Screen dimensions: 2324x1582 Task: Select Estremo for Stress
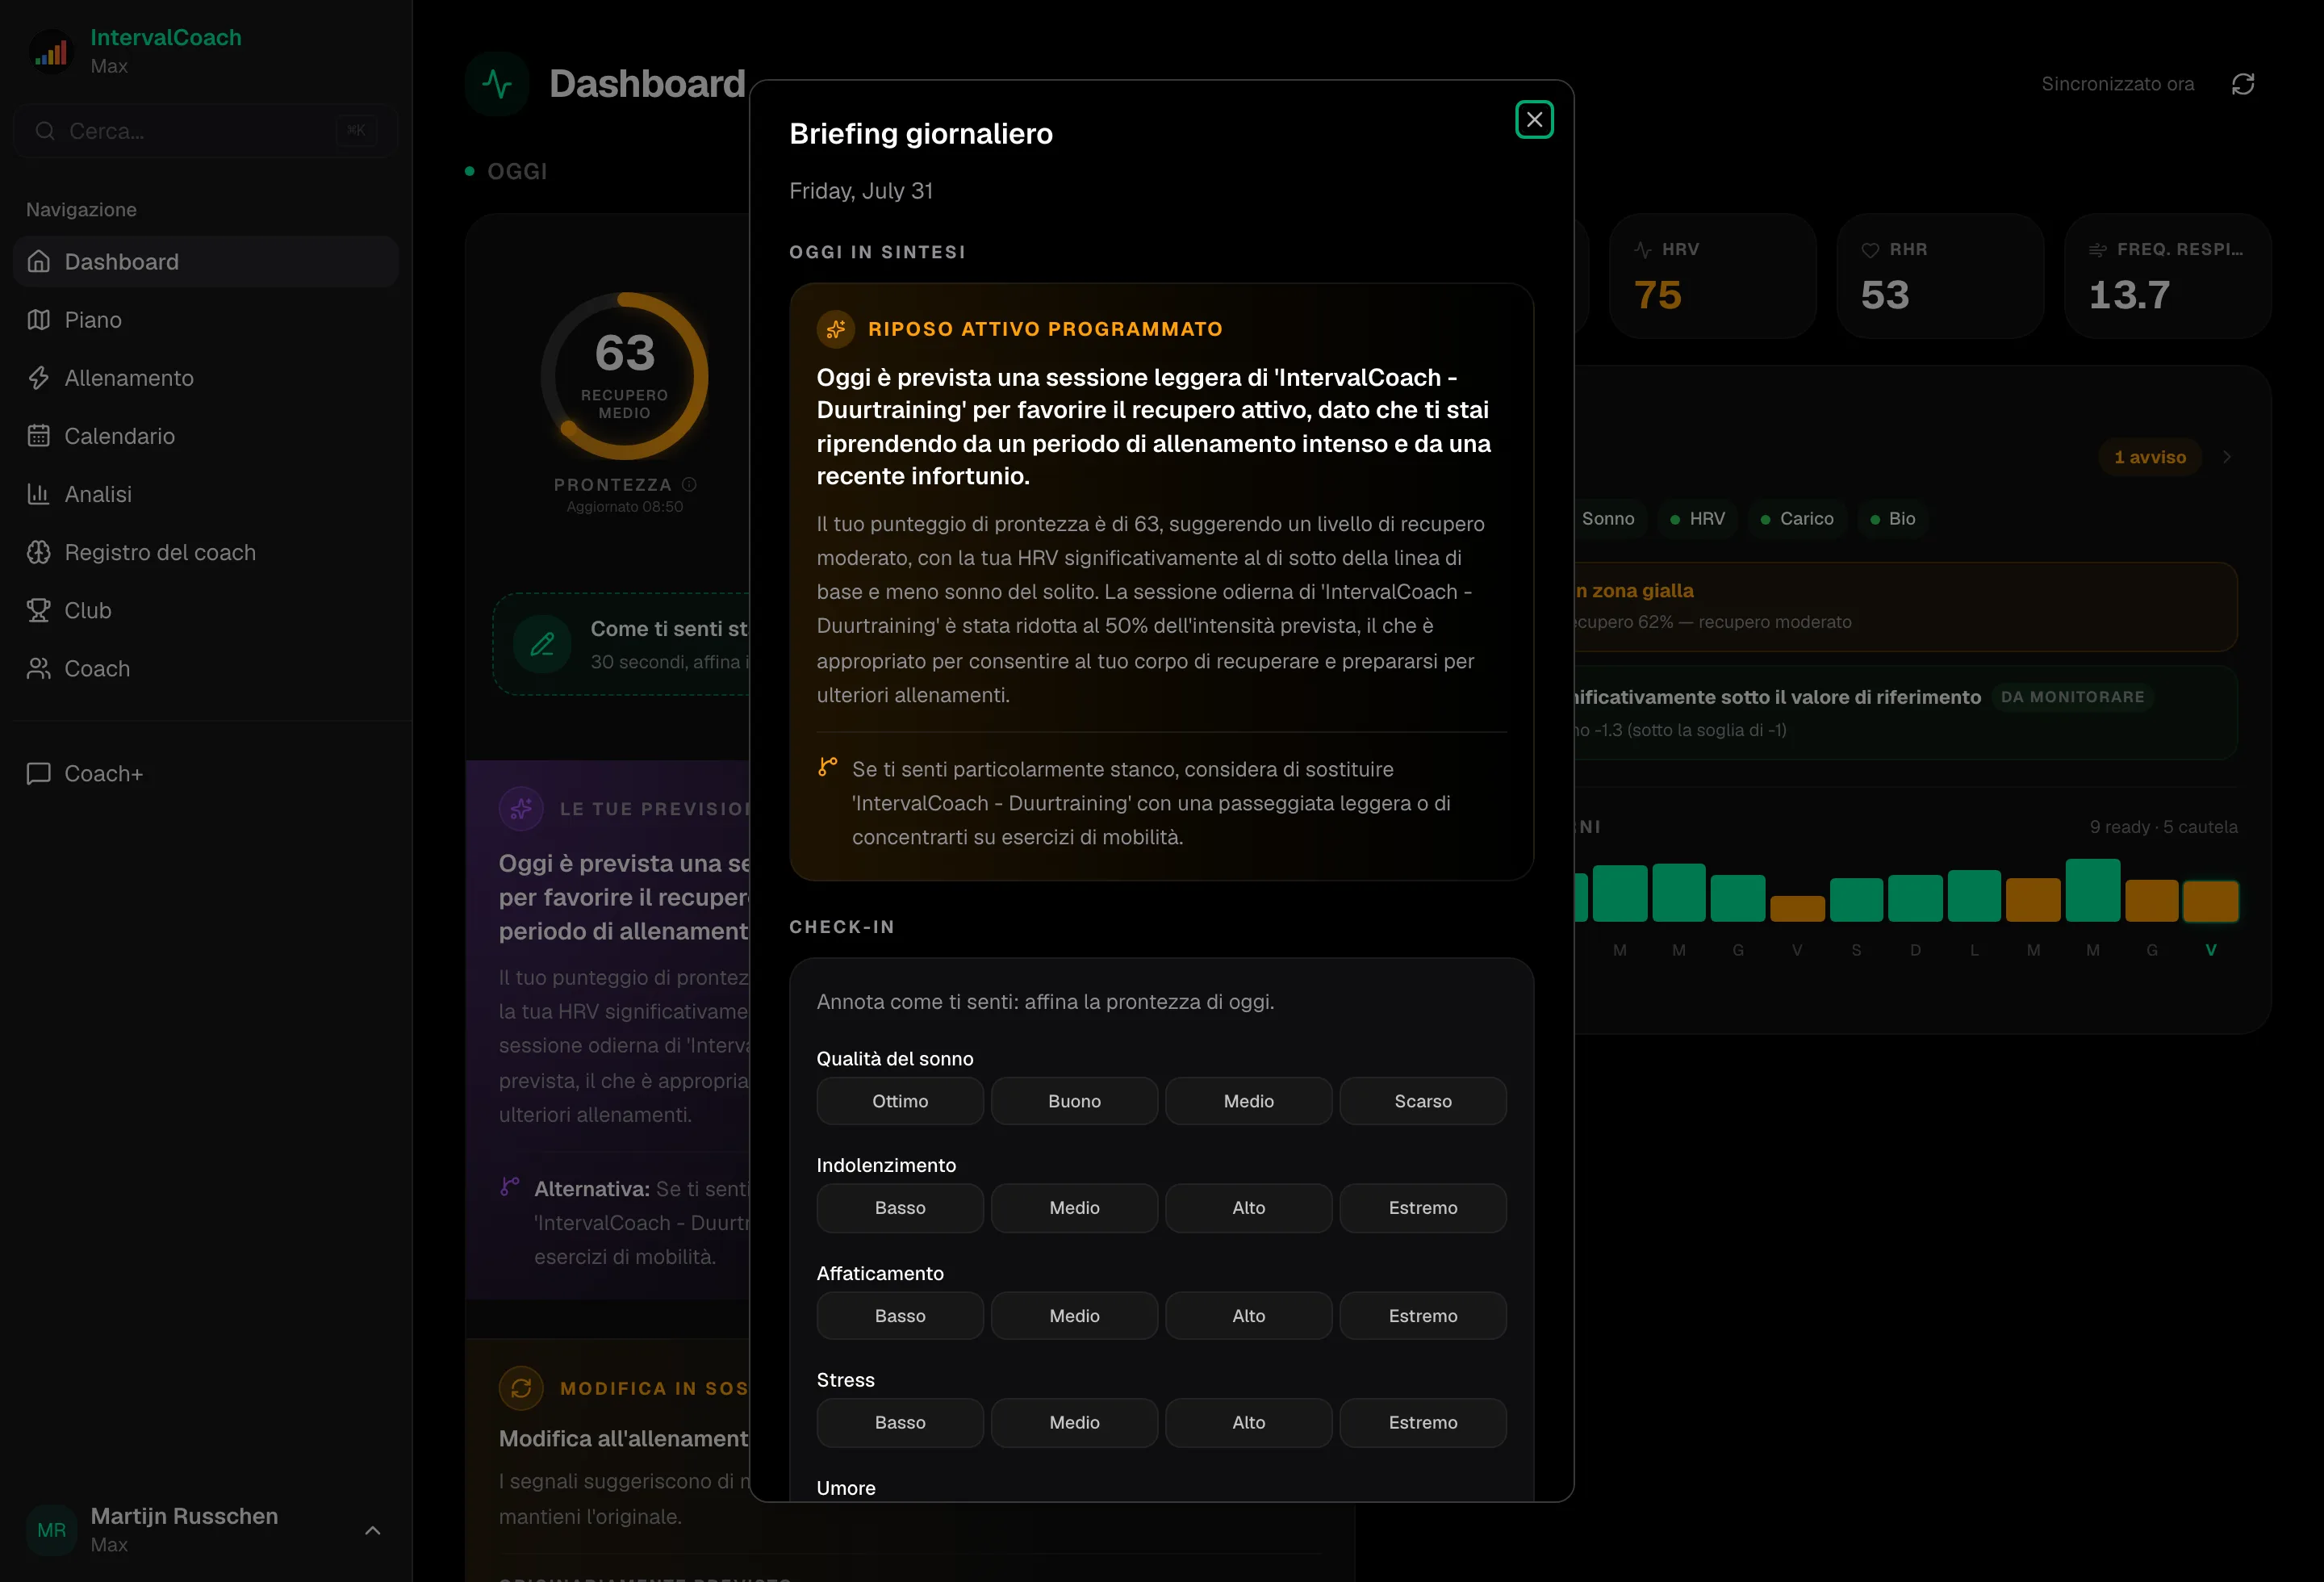pyautogui.click(x=1423, y=1422)
